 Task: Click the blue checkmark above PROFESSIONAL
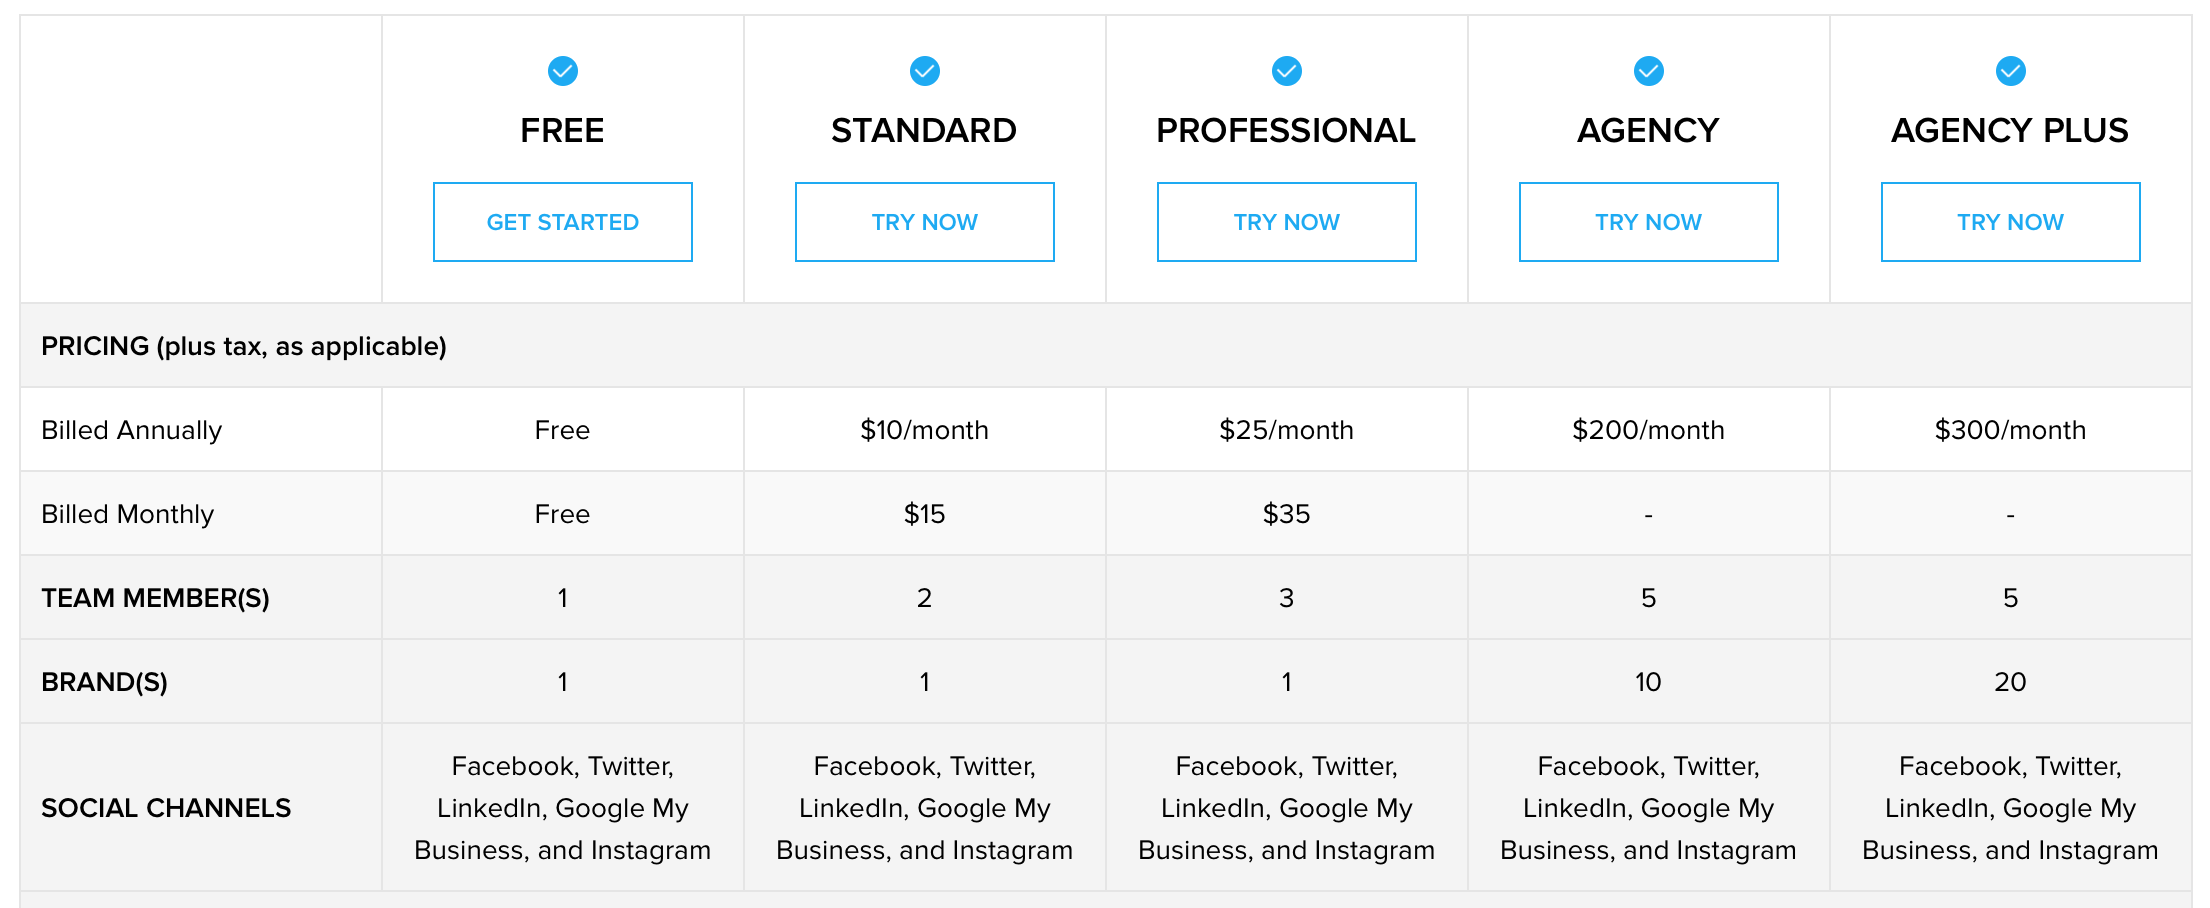tap(1287, 71)
